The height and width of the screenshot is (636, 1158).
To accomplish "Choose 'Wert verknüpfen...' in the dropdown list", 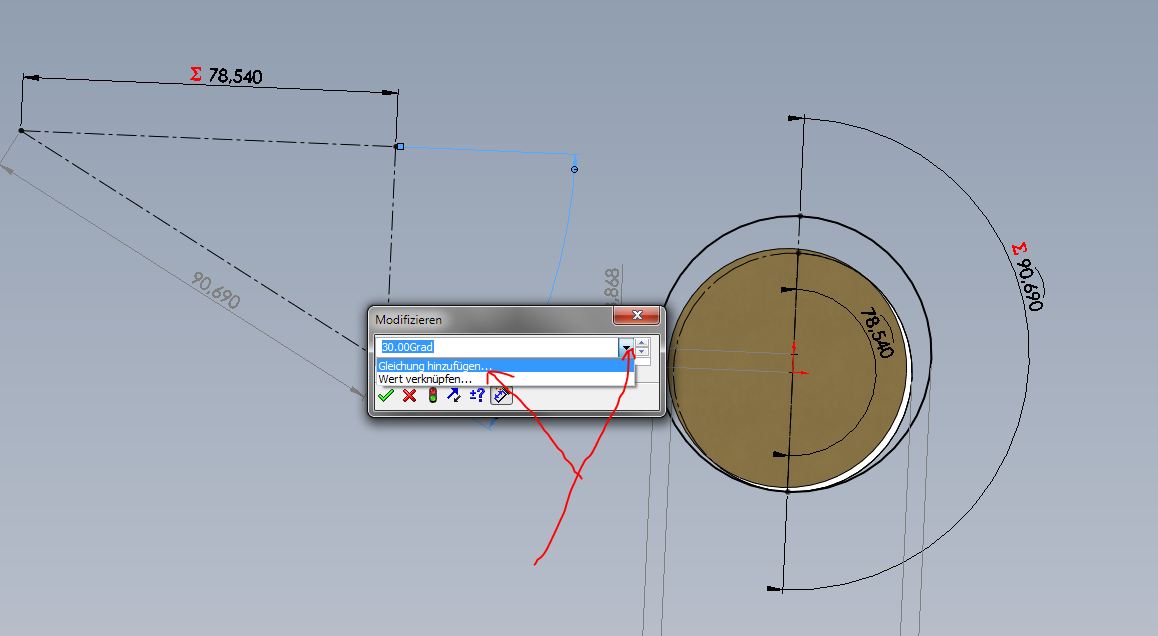I will click(x=505, y=379).
